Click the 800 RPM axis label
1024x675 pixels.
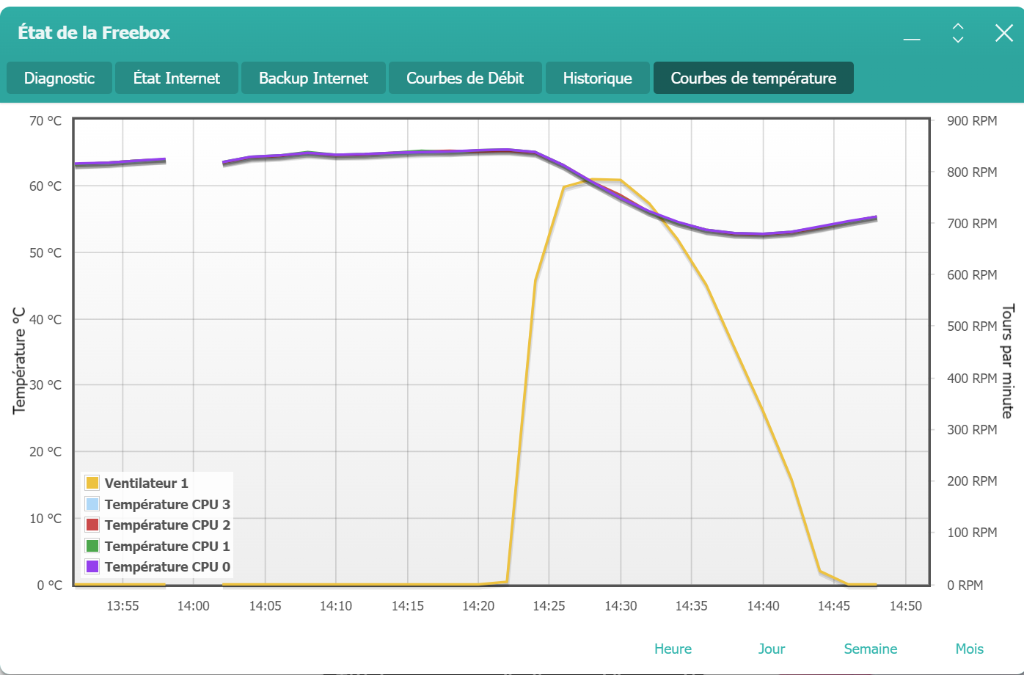pyautogui.click(x=972, y=172)
